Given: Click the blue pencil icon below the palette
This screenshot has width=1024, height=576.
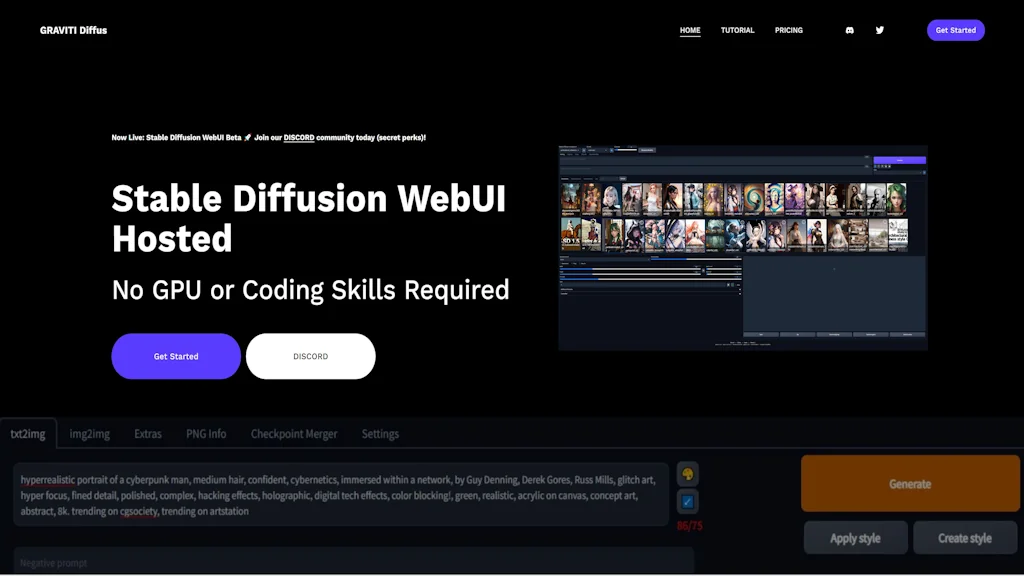Looking at the screenshot, I should [687, 502].
